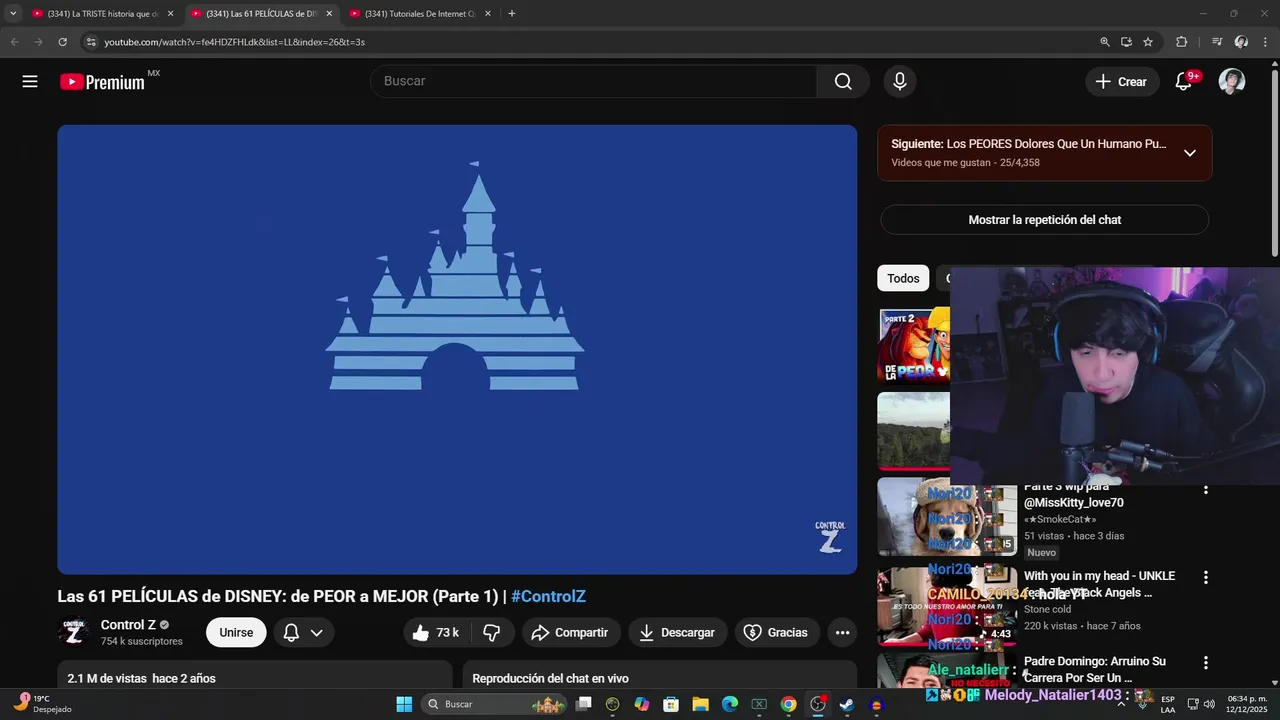Download the video with Descargar
The width and height of the screenshot is (1280, 720).
click(x=677, y=632)
